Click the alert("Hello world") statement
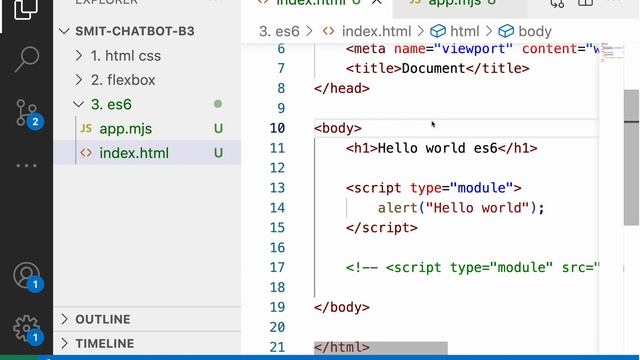This screenshot has height=360, width=640. tap(461, 208)
